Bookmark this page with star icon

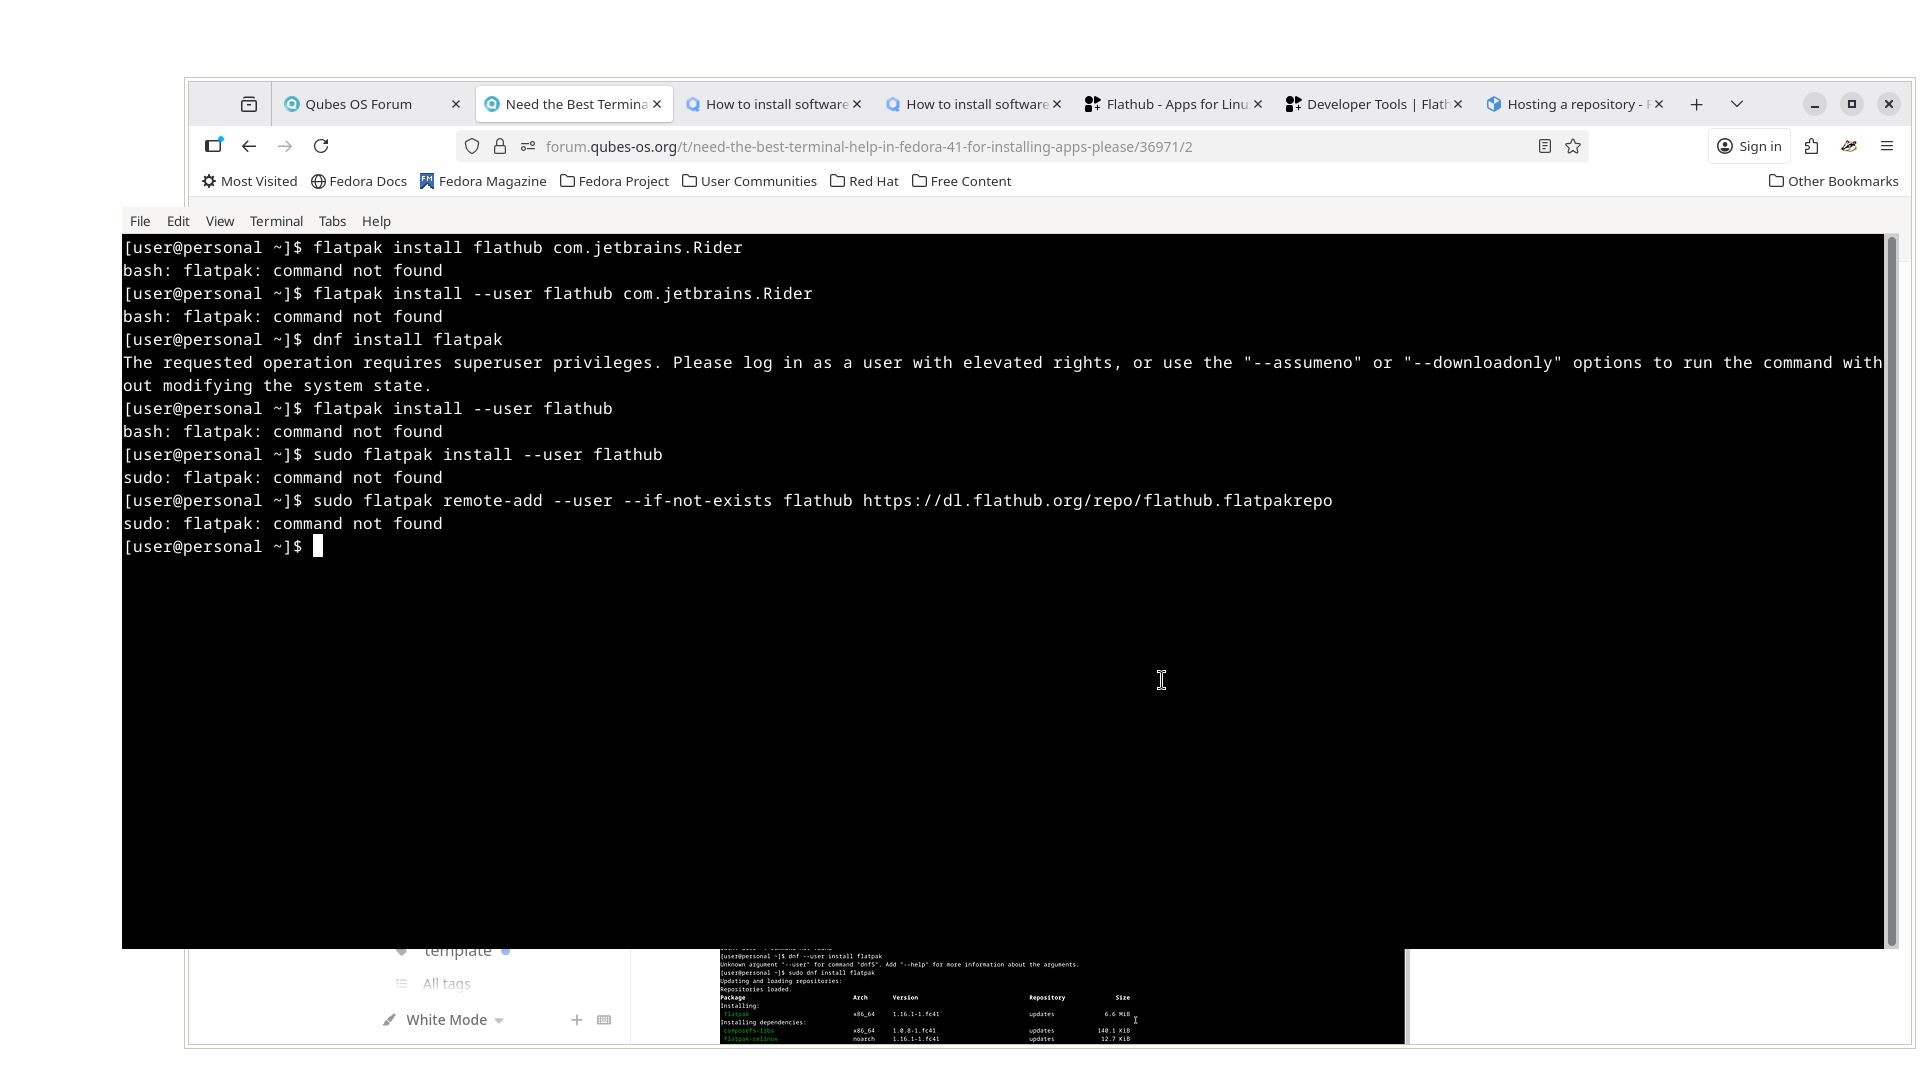coord(1573,146)
